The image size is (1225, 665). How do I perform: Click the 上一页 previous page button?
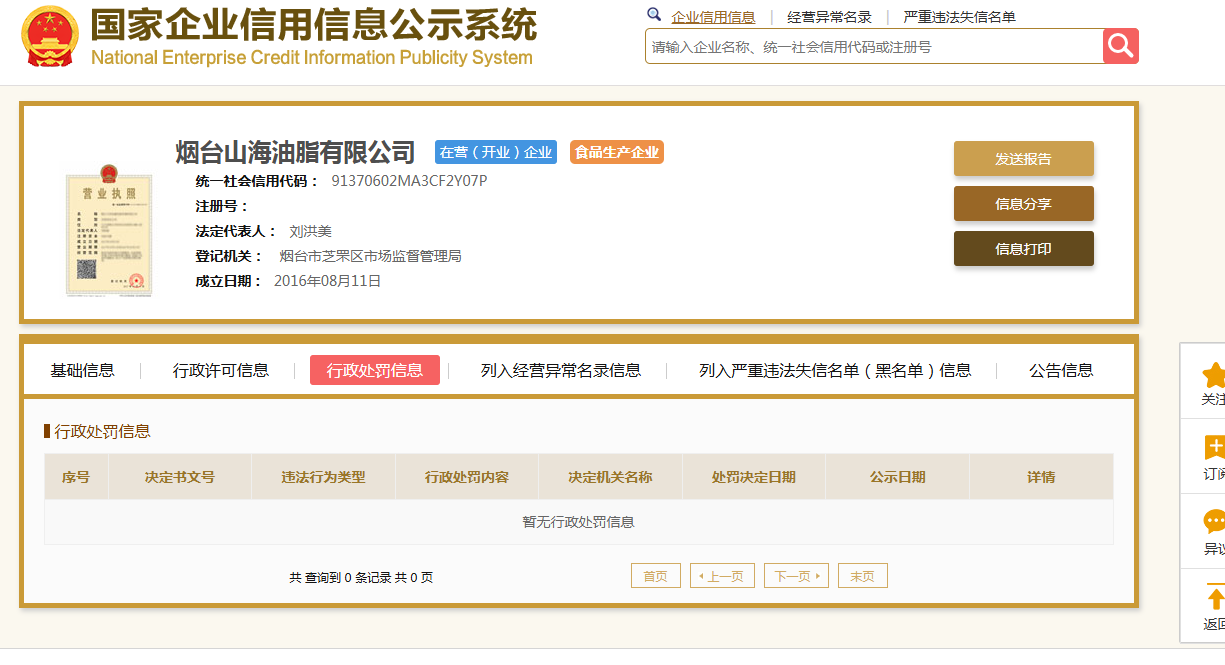pos(722,576)
